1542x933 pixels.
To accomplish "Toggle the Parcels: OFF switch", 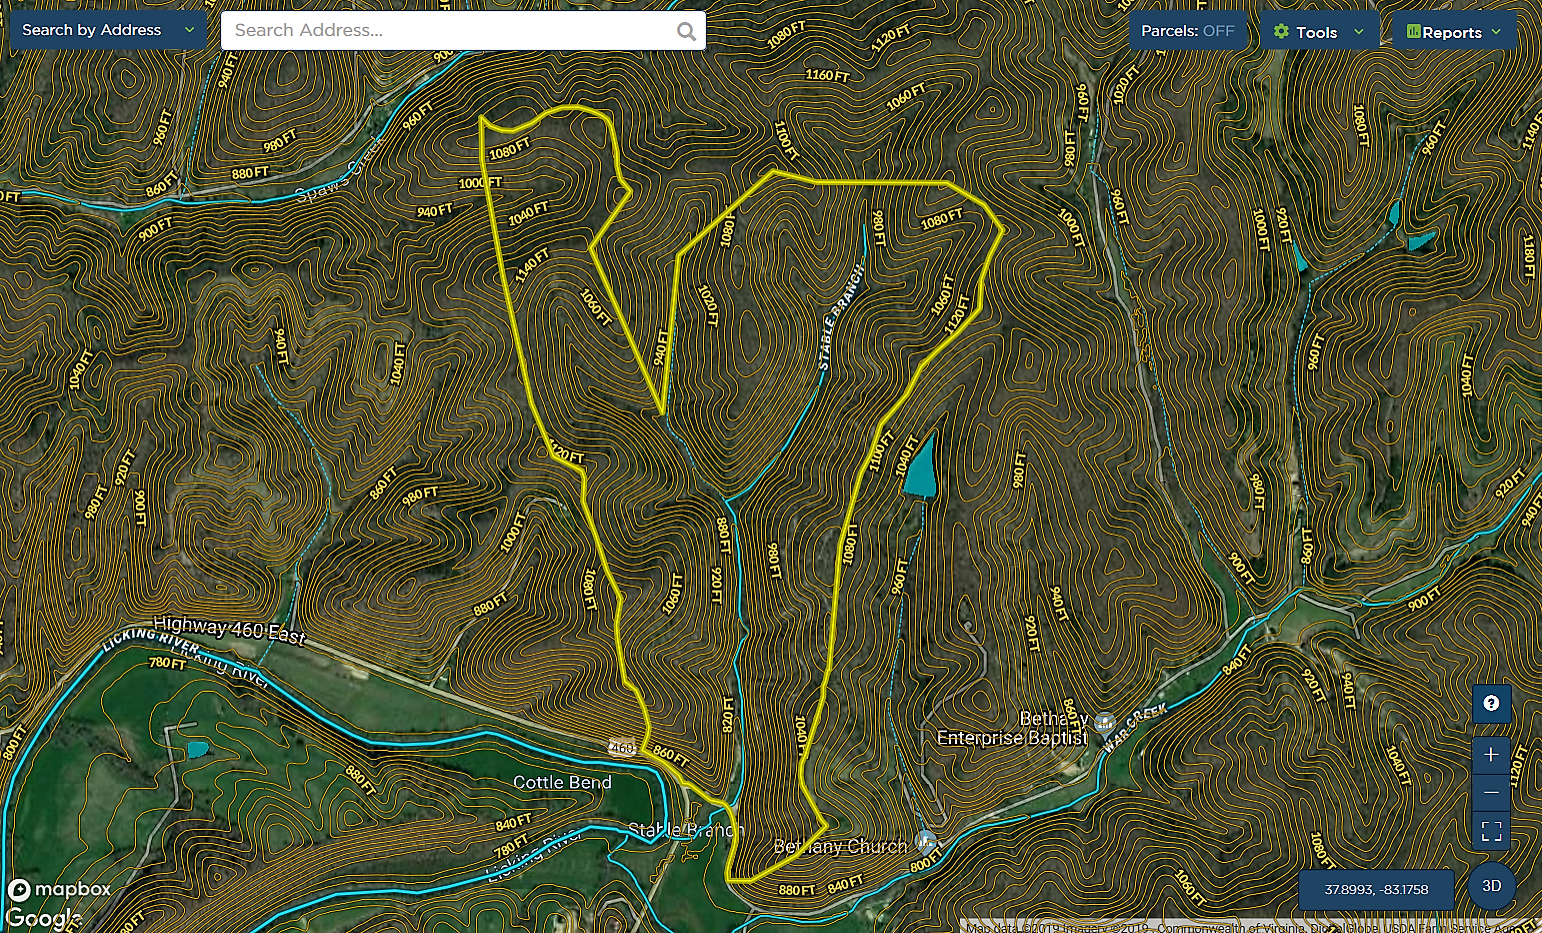I will pos(1188,31).
